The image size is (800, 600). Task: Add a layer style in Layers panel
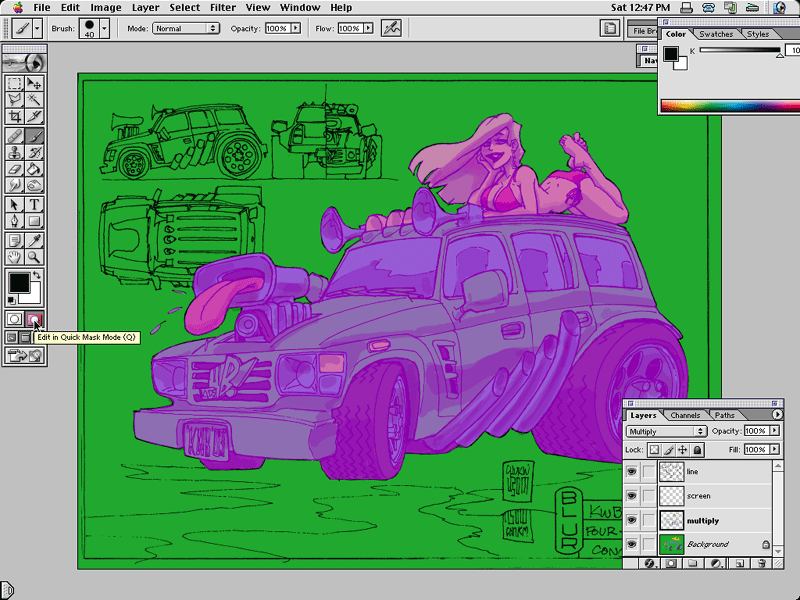pos(649,563)
